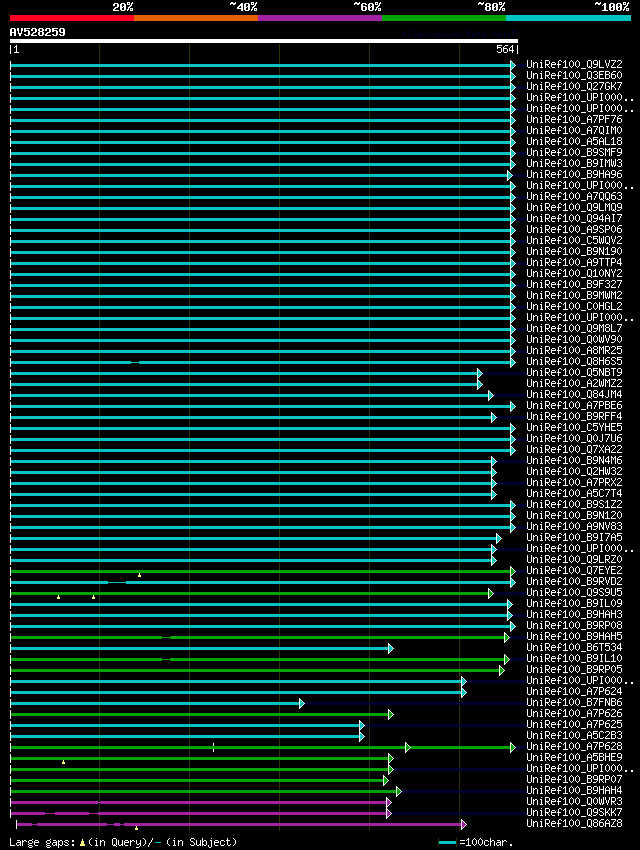Click the 564 end position label
Screen dimensions: 640x850
(x=505, y=49)
